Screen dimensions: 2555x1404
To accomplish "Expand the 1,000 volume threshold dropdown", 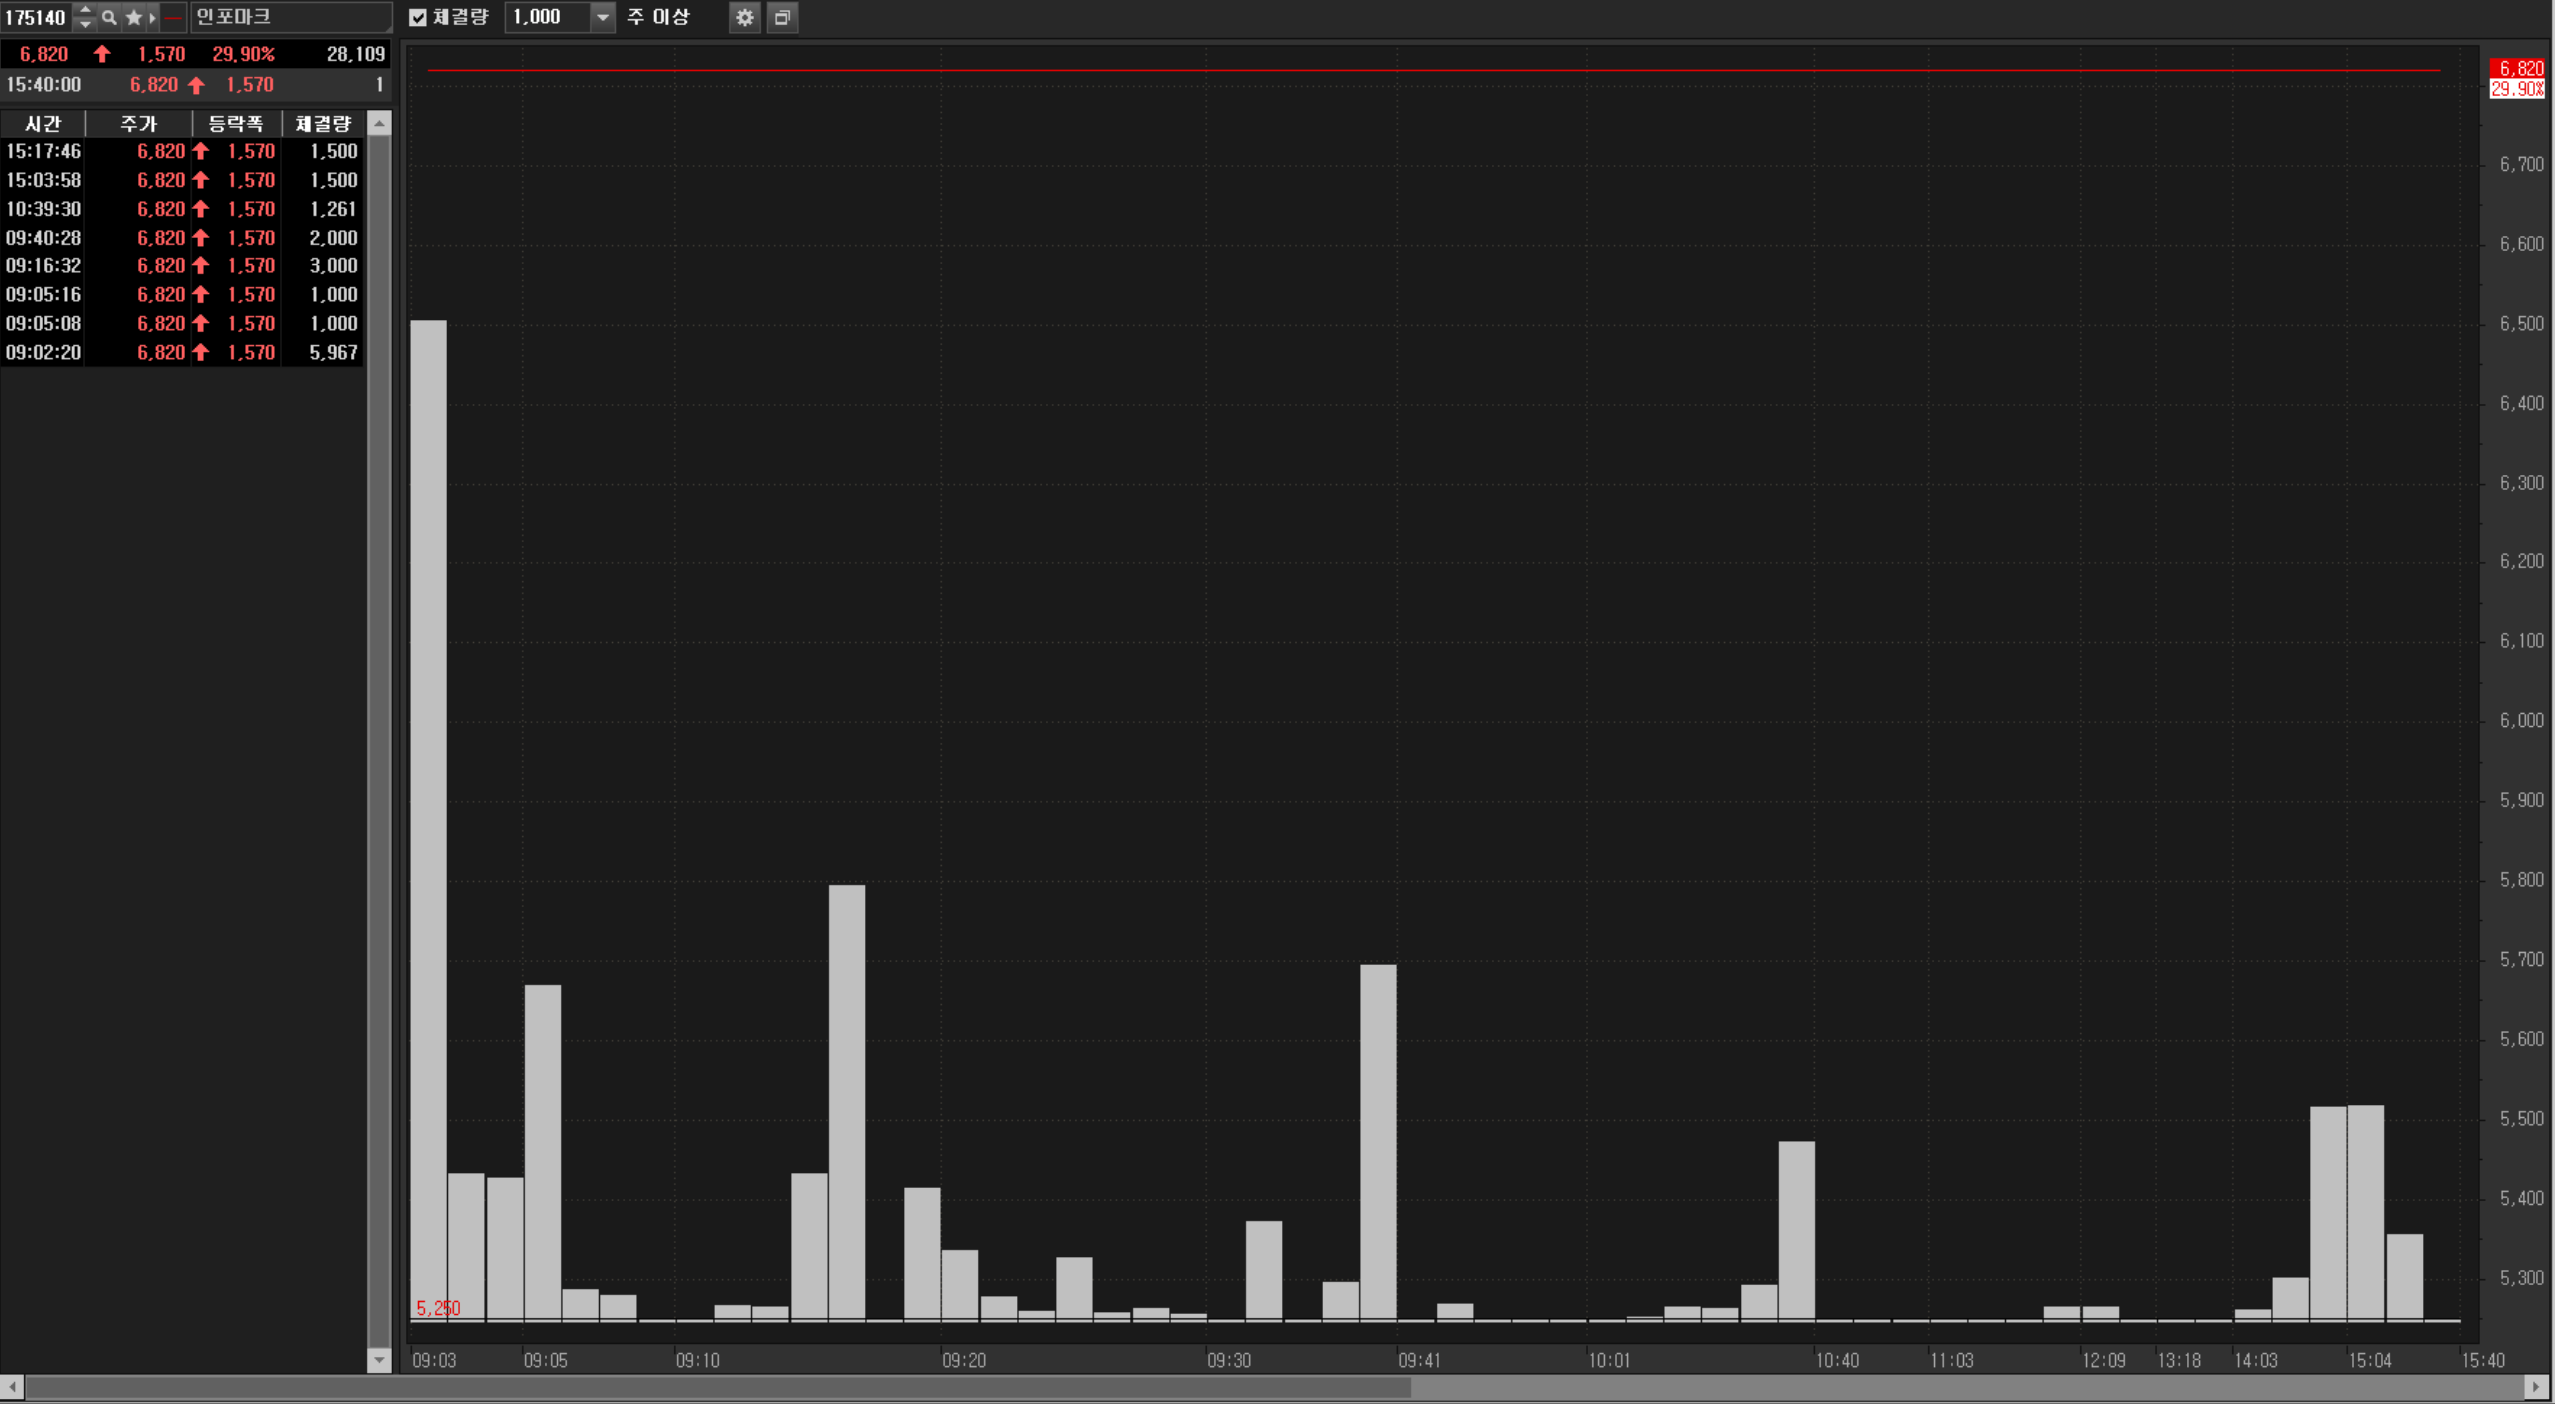I will [x=602, y=17].
